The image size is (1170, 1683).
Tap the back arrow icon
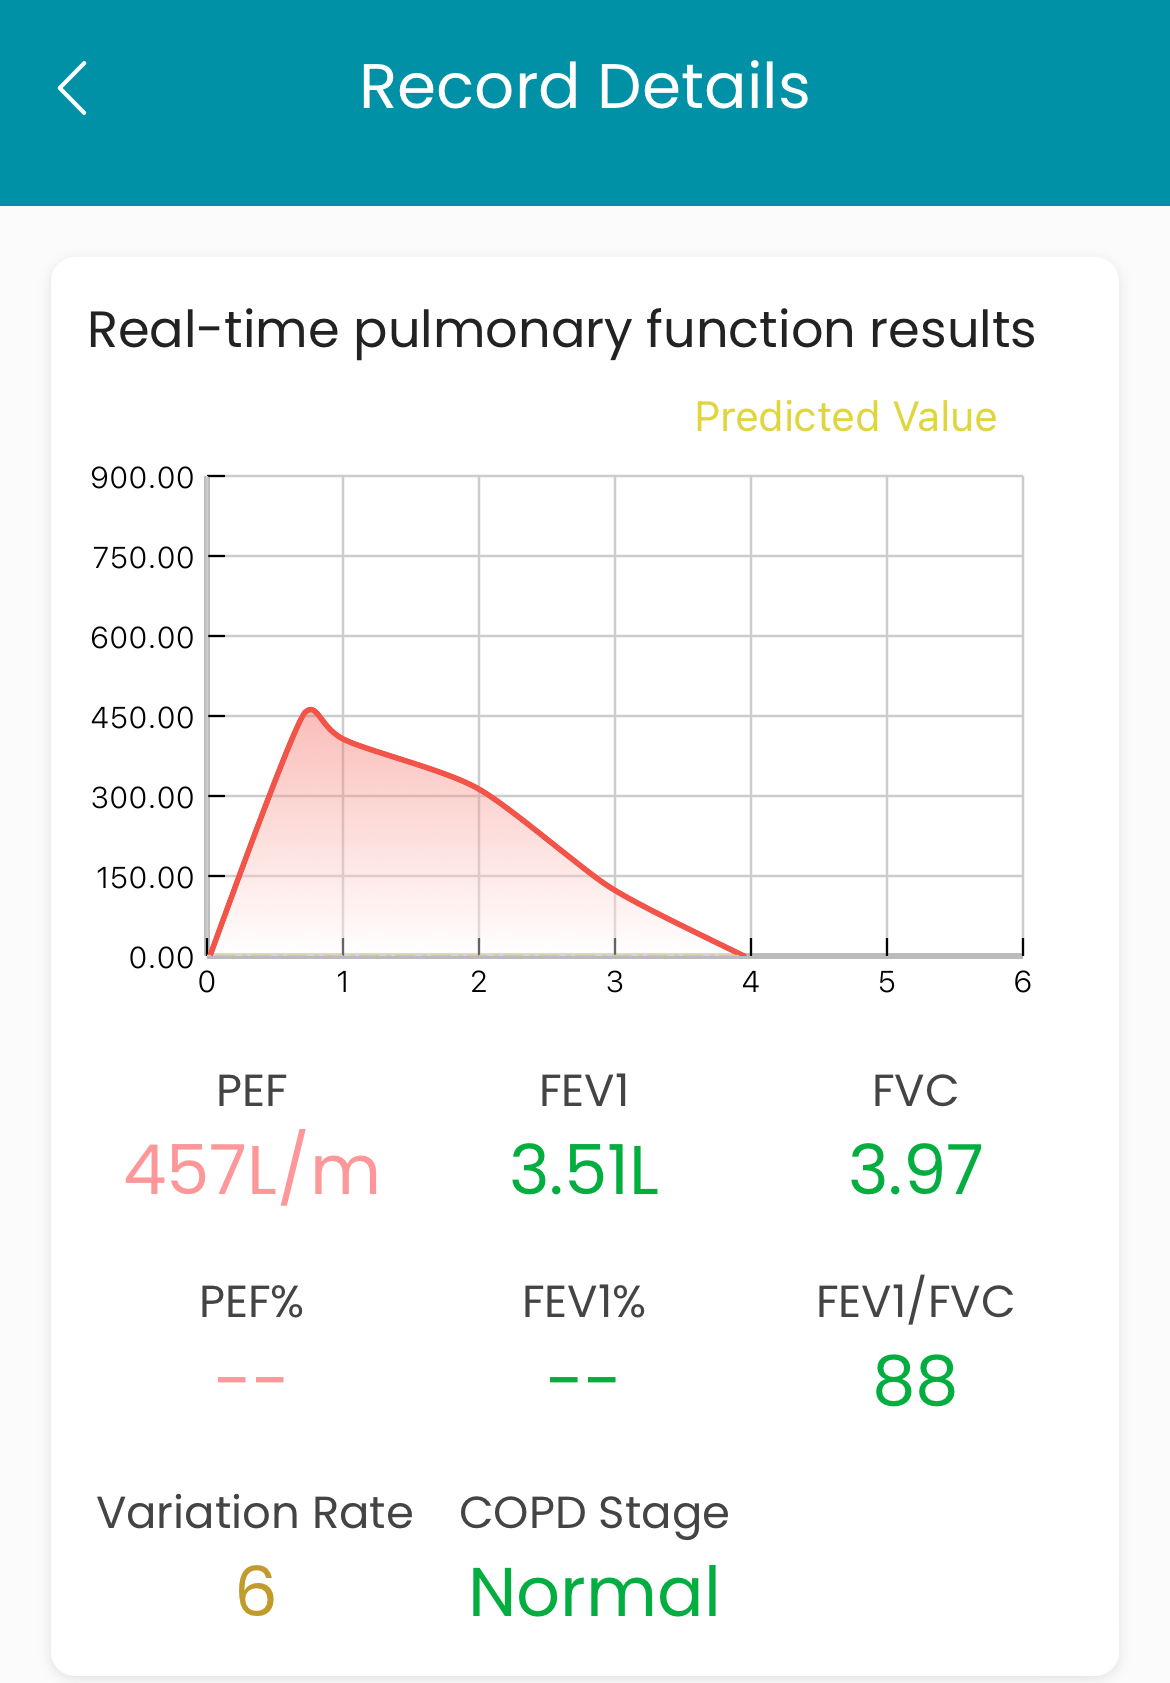coord(73,88)
